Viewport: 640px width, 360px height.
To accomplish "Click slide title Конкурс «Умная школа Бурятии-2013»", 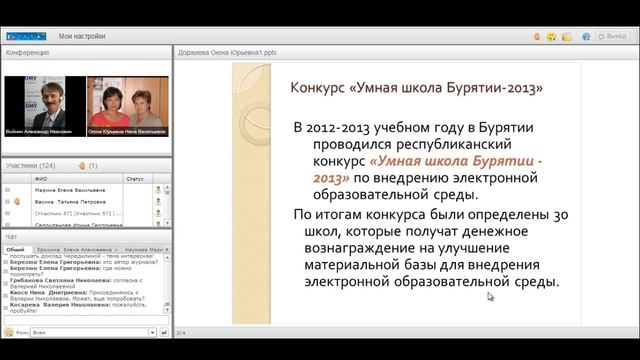I will (417, 88).
